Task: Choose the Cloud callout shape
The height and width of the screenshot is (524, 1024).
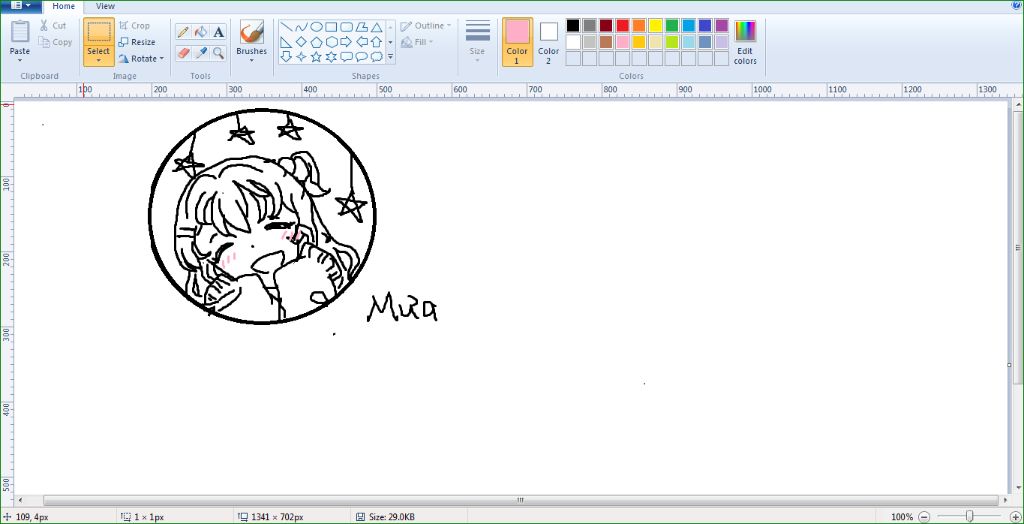Action: click(x=376, y=57)
